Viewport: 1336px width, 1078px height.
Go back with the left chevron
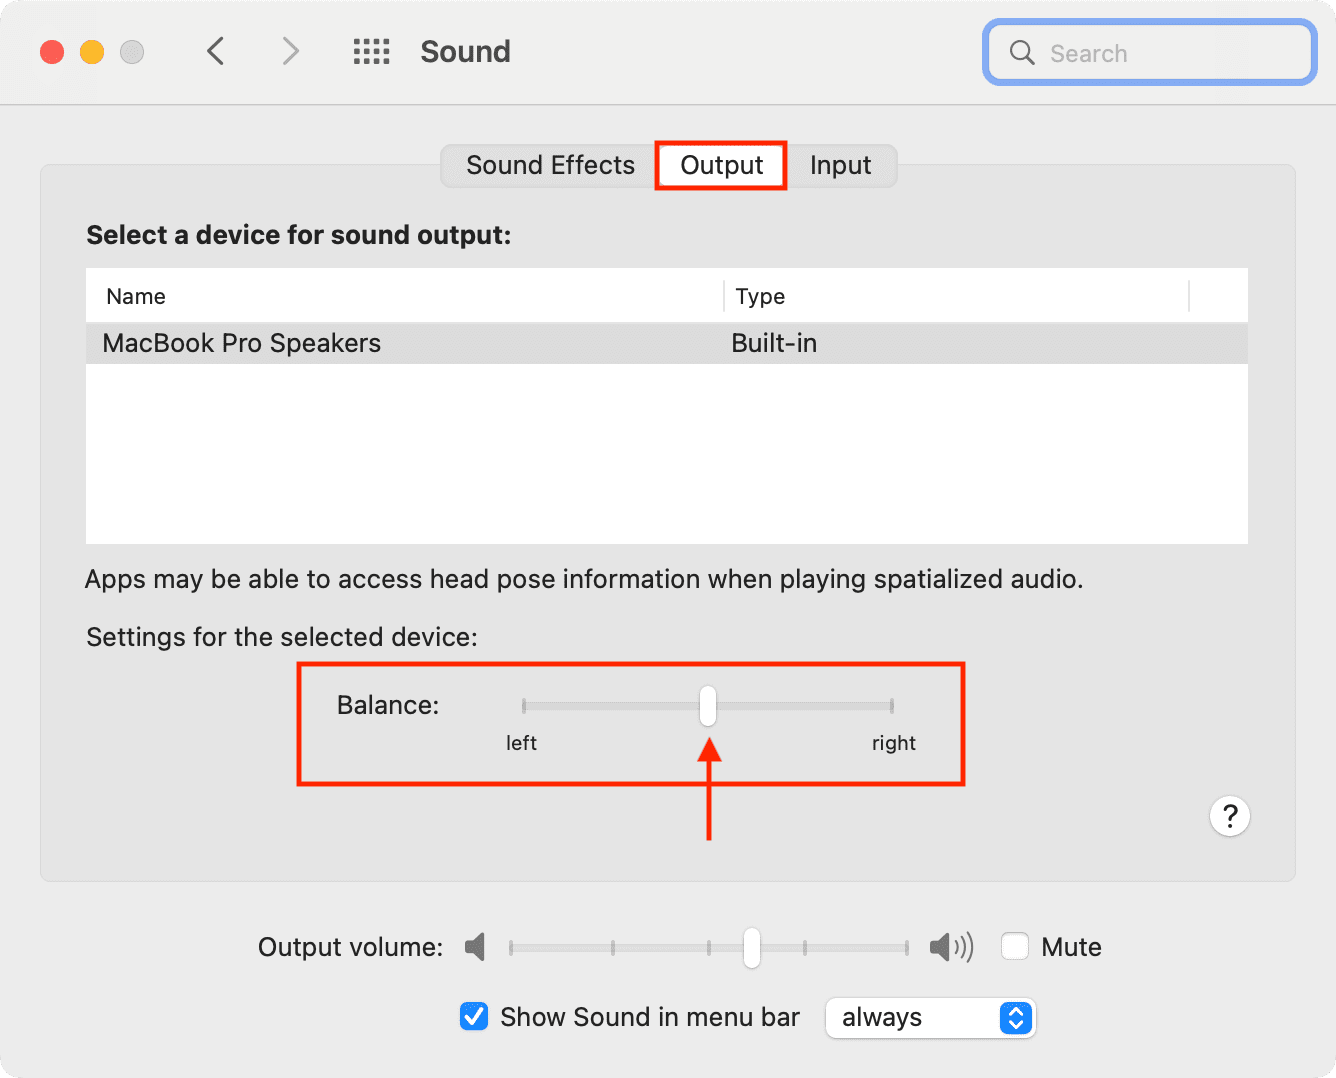(215, 51)
